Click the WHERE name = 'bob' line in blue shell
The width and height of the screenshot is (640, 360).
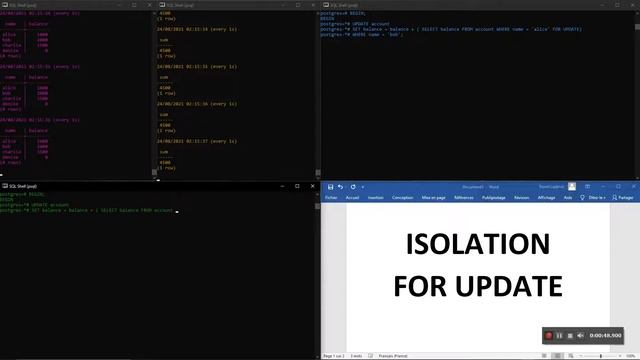click(x=362, y=34)
